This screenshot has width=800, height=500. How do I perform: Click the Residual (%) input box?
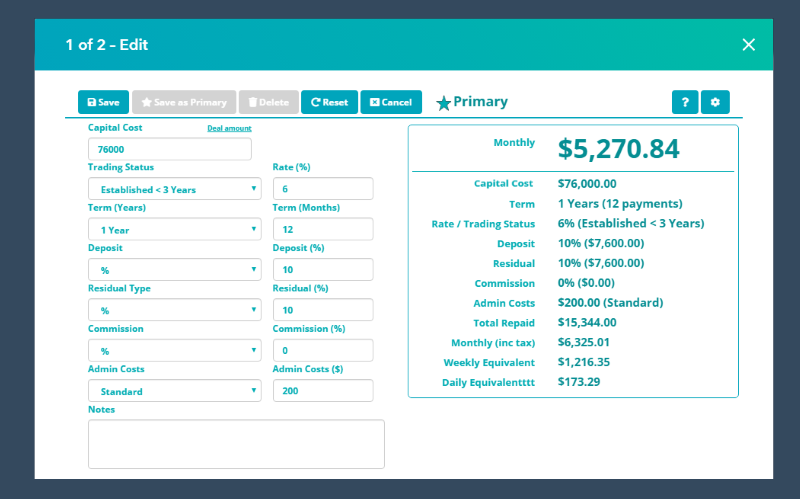pos(323,310)
